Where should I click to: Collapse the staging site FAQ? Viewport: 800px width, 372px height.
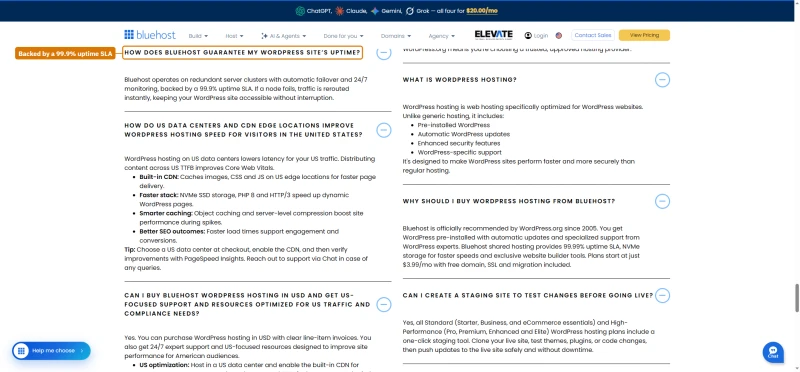[x=662, y=295]
